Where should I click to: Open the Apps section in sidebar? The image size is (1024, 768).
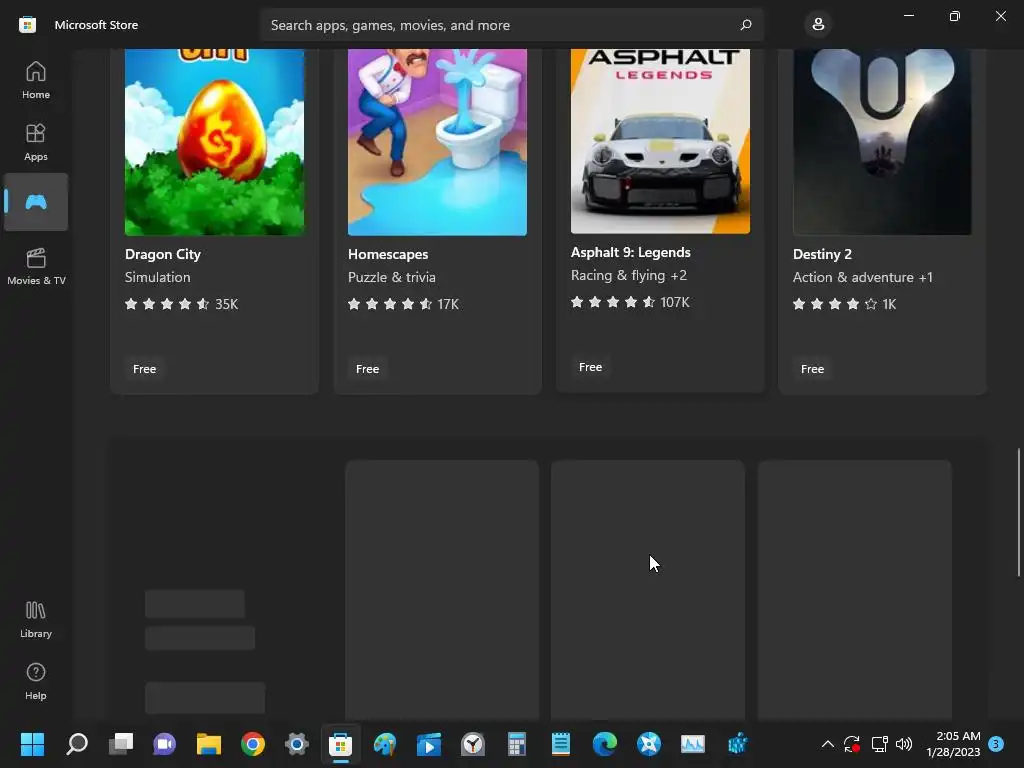click(36, 142)
